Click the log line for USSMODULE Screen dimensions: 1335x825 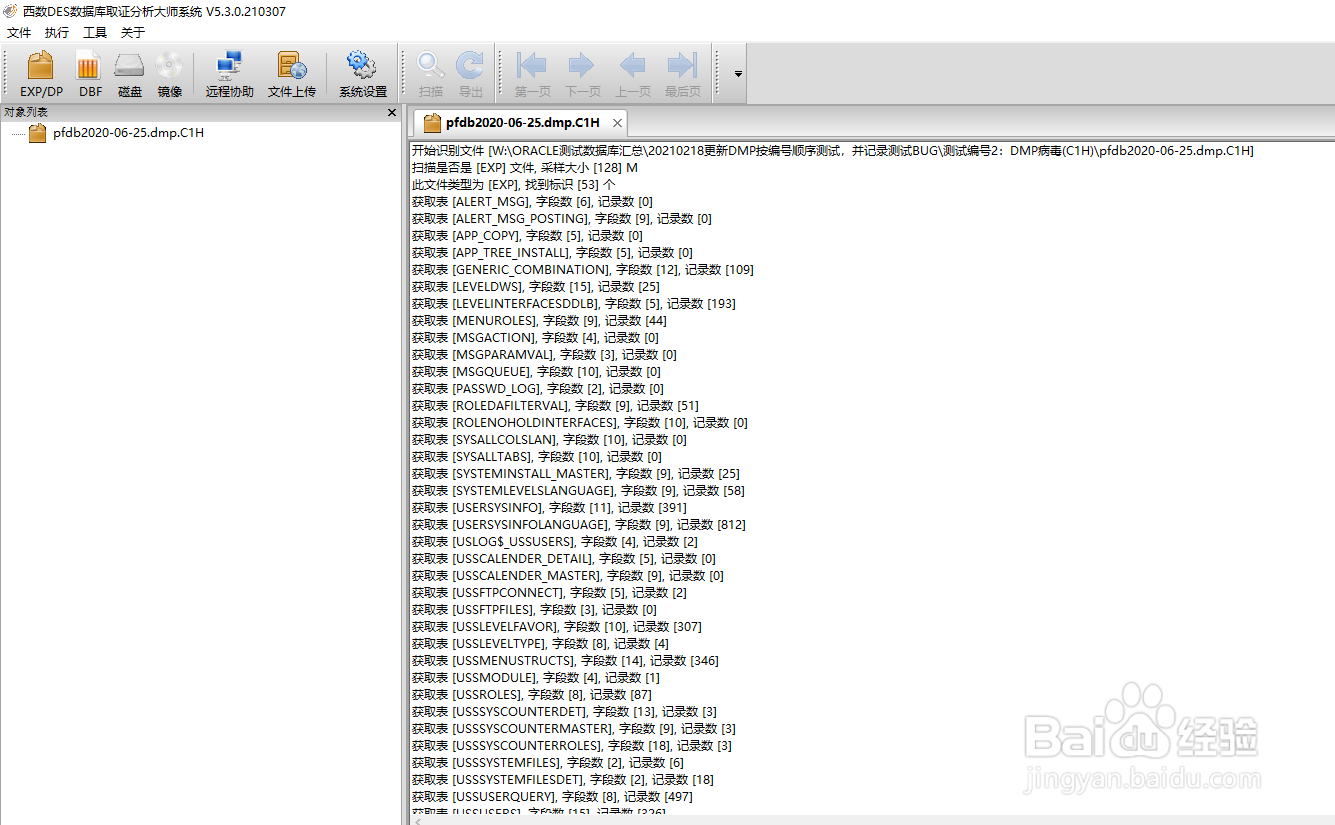pos(536,678)
